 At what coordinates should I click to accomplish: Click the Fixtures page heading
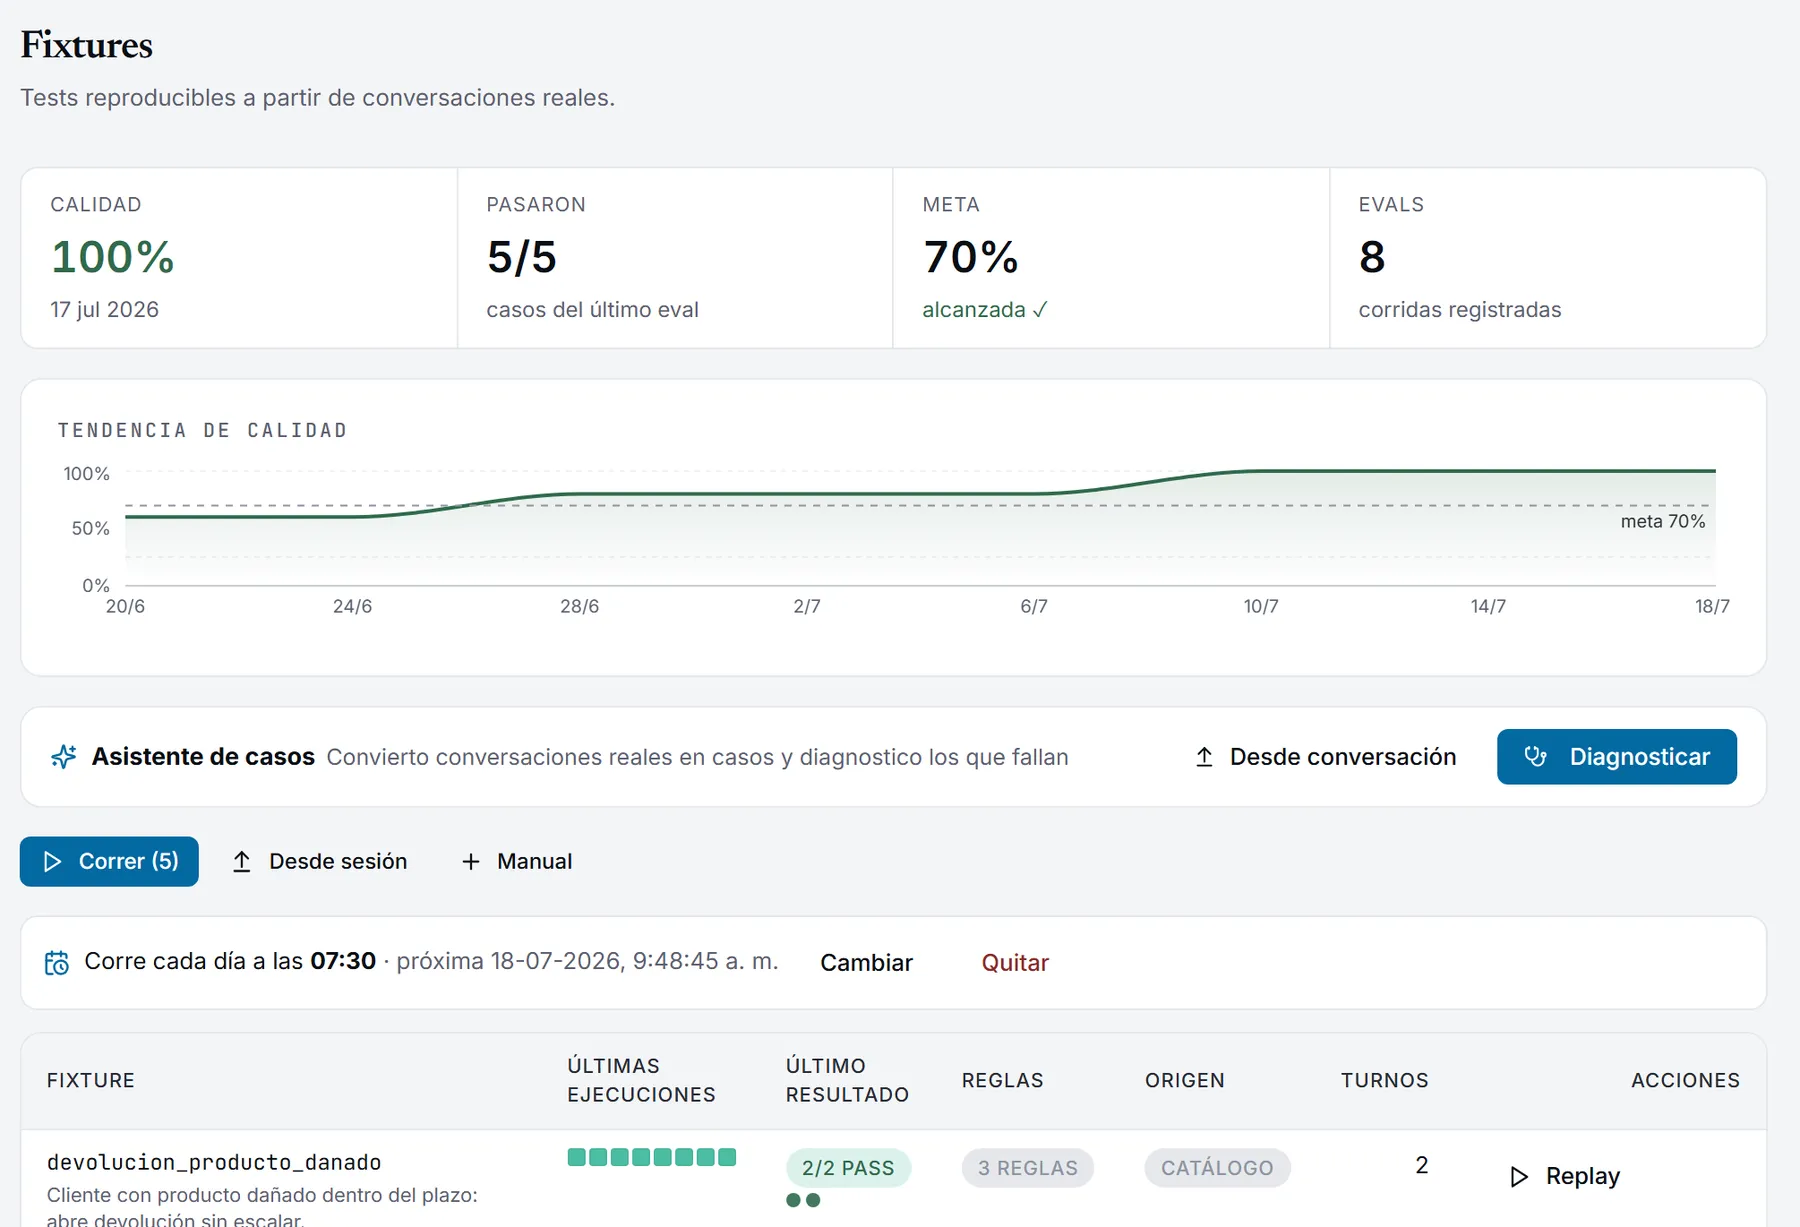87,45
